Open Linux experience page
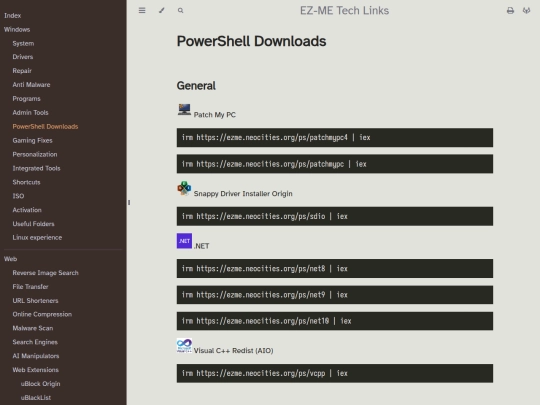 coord(37,238)
